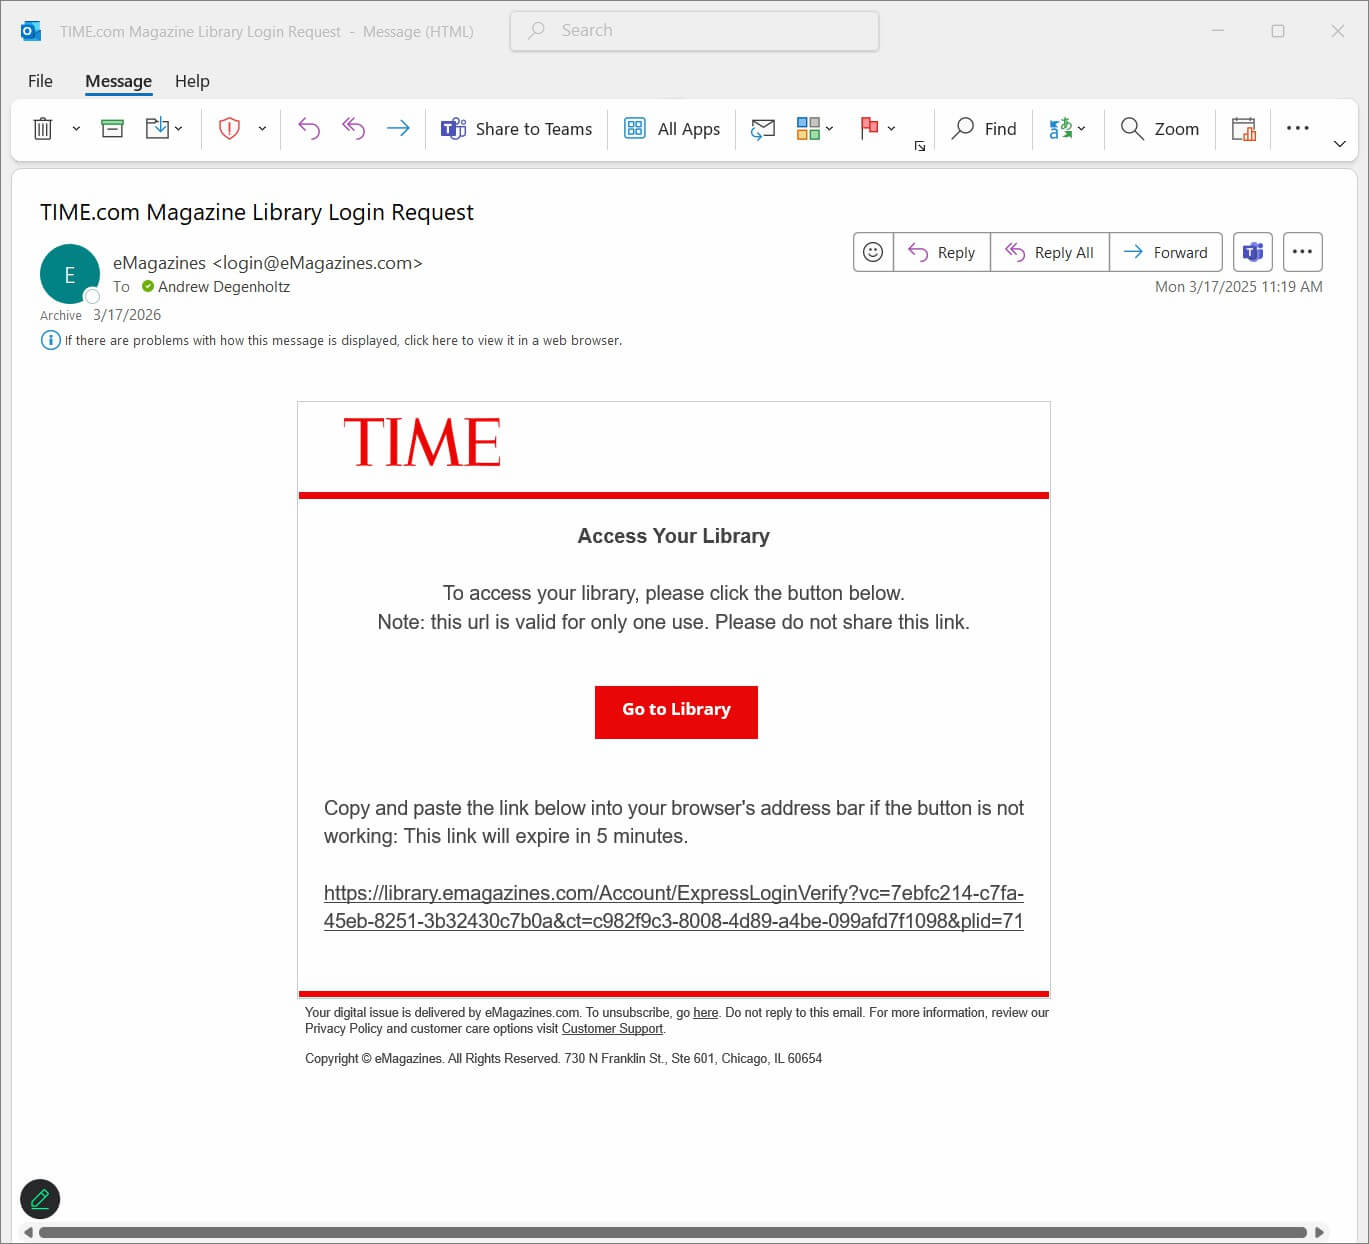Click the Zoom tool in ribbon
The height and width of the screenshot is (1244, 1369).
click(x=1160, y=129)
